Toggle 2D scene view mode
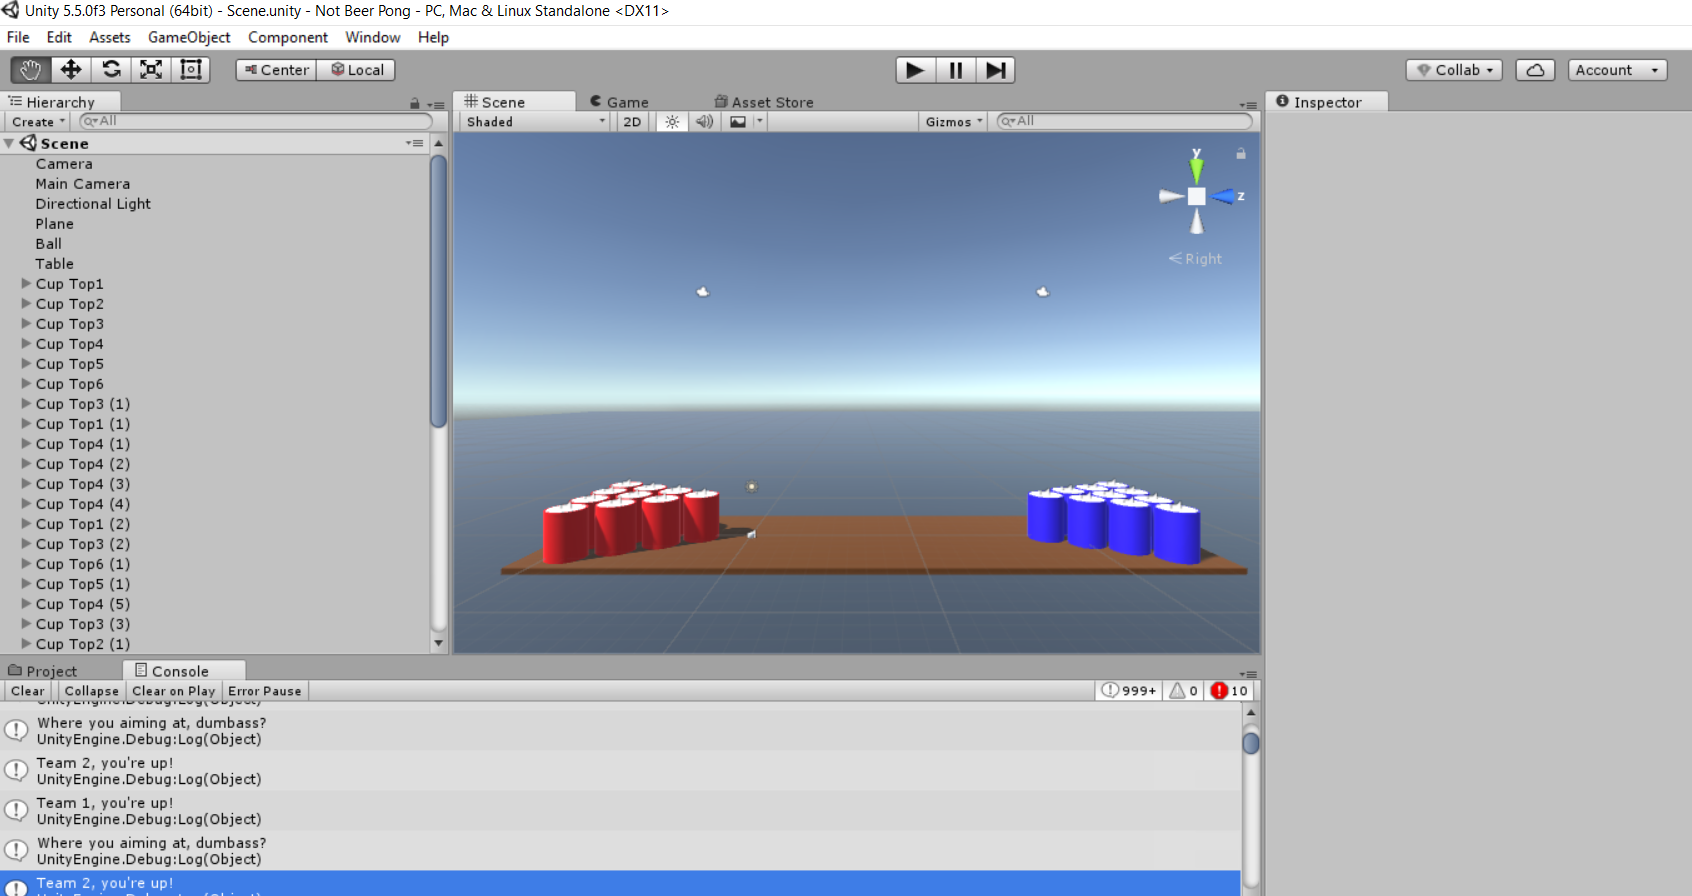 coord(632,122)
